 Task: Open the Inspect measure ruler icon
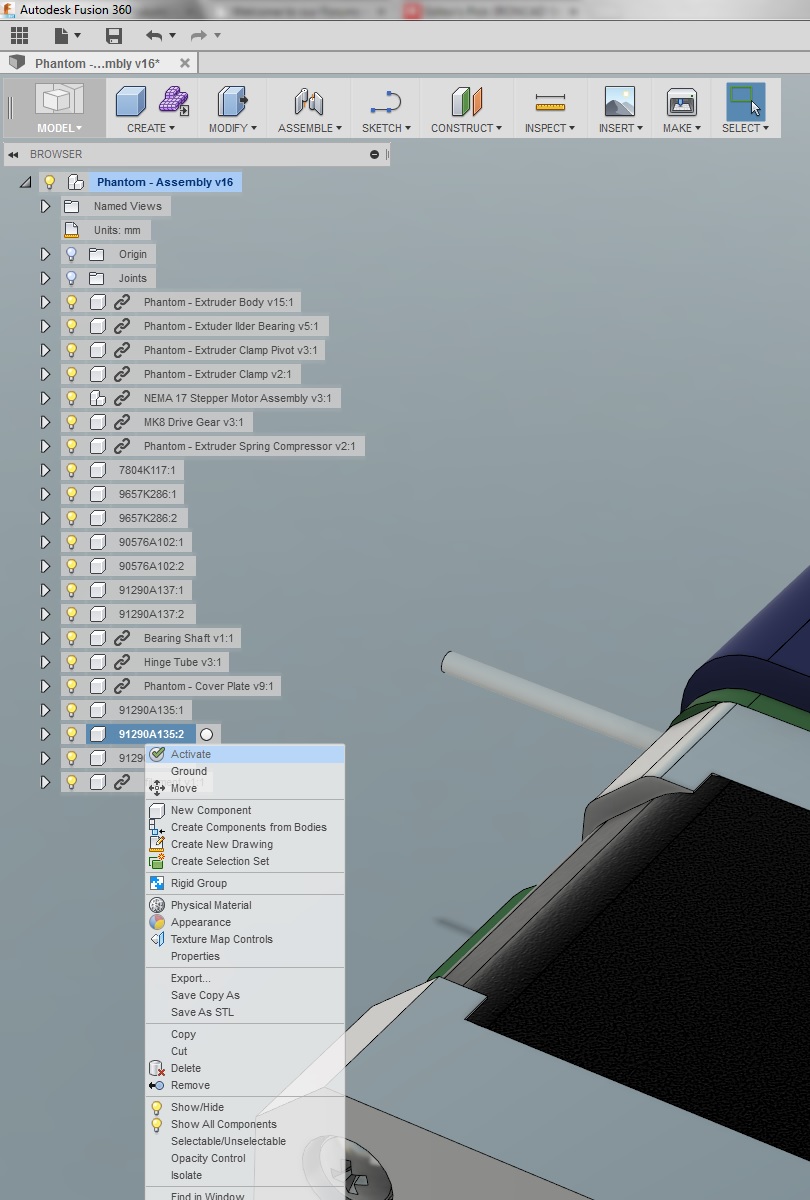click(x=550, y=102)
